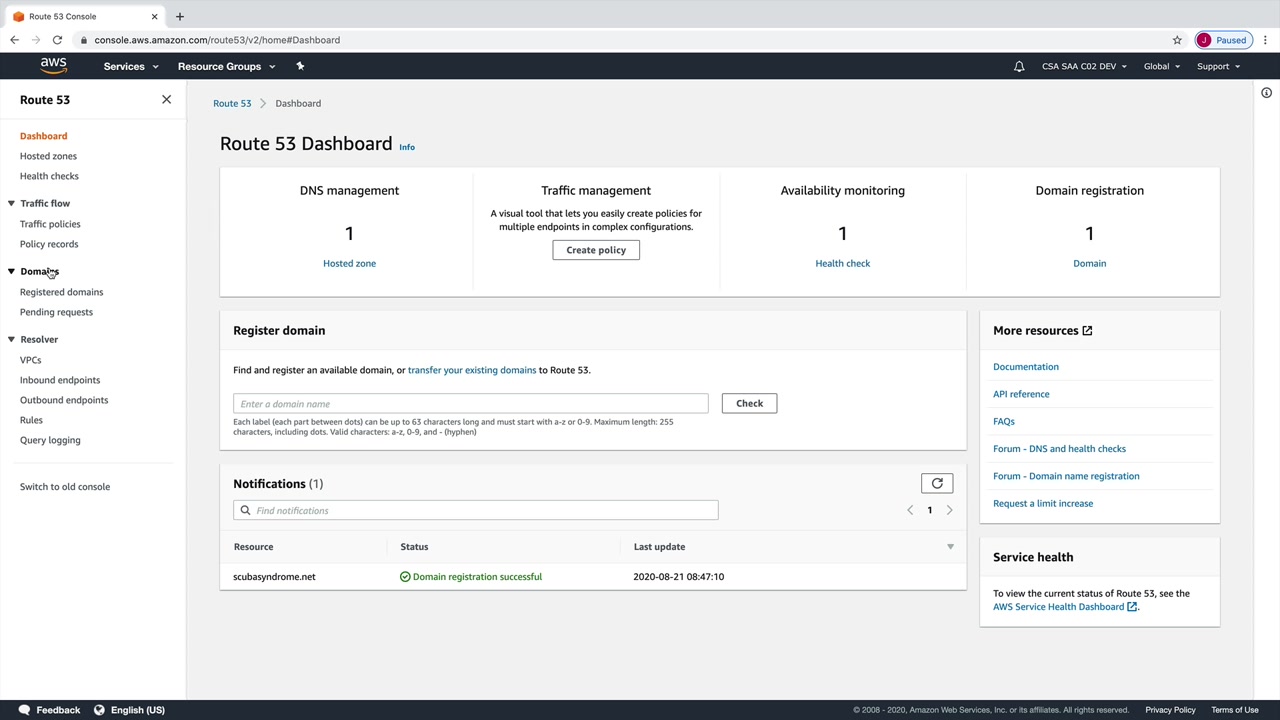The height and width of the screenshot is (720, 1280).
Task: Click the browser address bar
Action: pyautogui.click(x=620, y=40)
